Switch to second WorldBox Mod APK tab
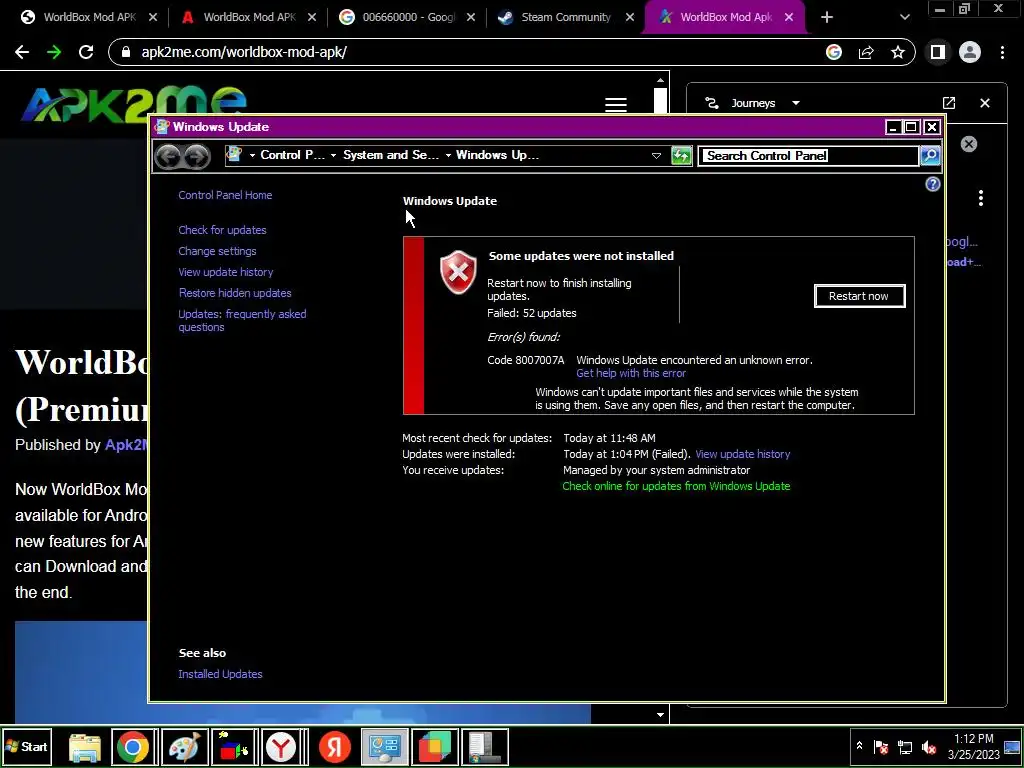This screenshot has height=768, width=1024. [249, 17]
